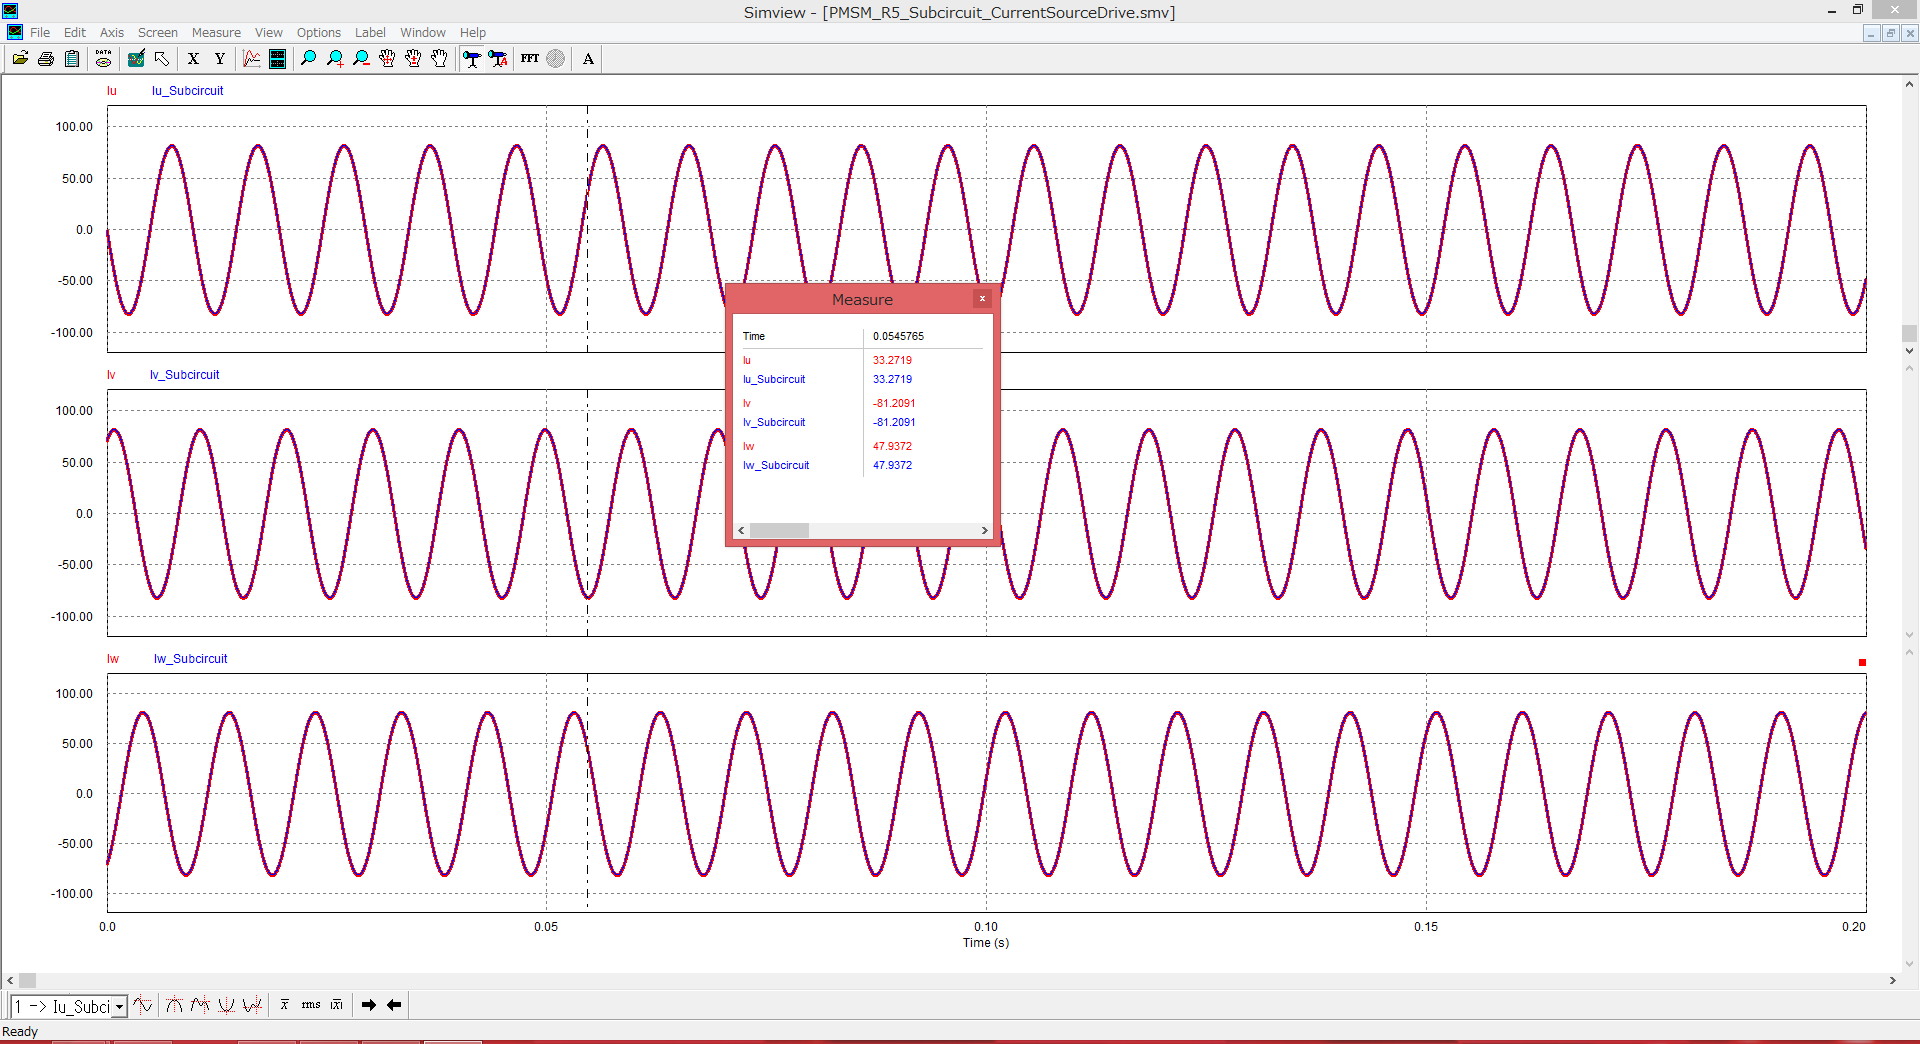The width and height of the screenshot is (1920, 1044).
Task: Open a waveform file using the folder icon
Action: tap(20, 58)
